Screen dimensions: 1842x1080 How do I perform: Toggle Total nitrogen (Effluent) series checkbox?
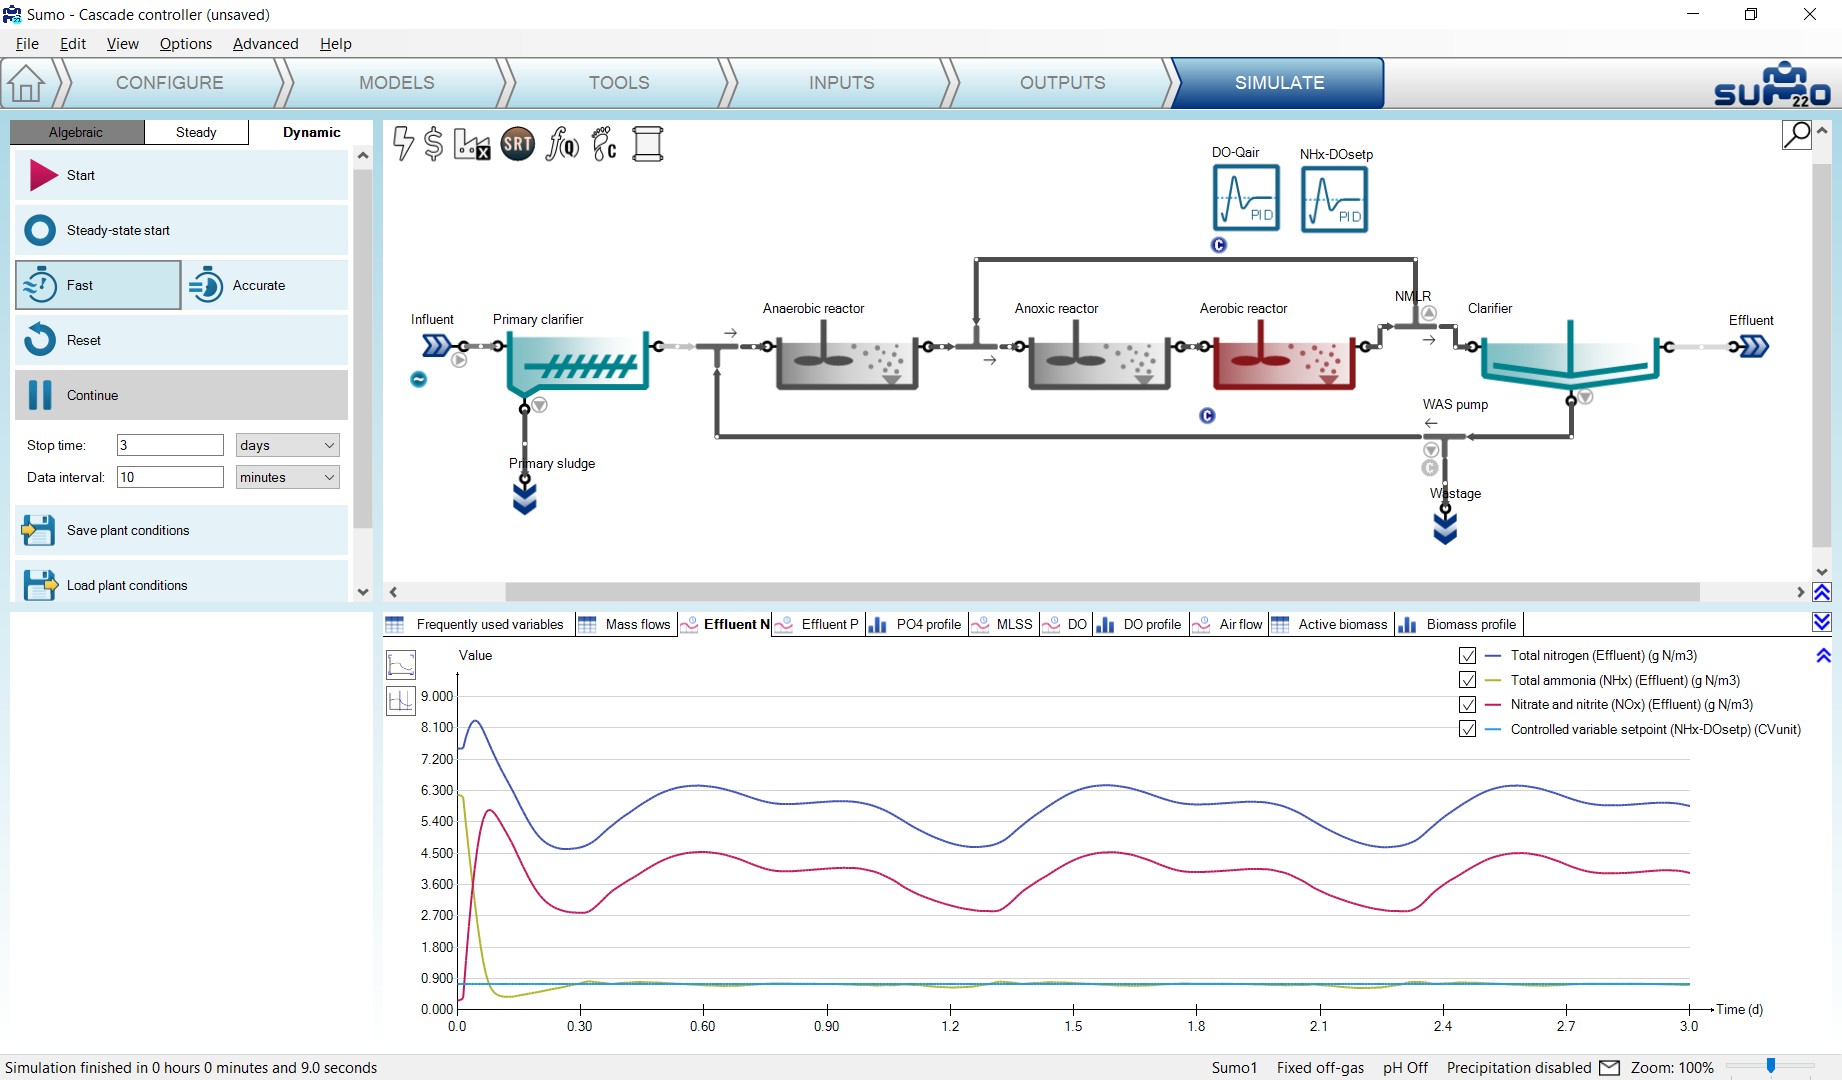point(1468,656)
